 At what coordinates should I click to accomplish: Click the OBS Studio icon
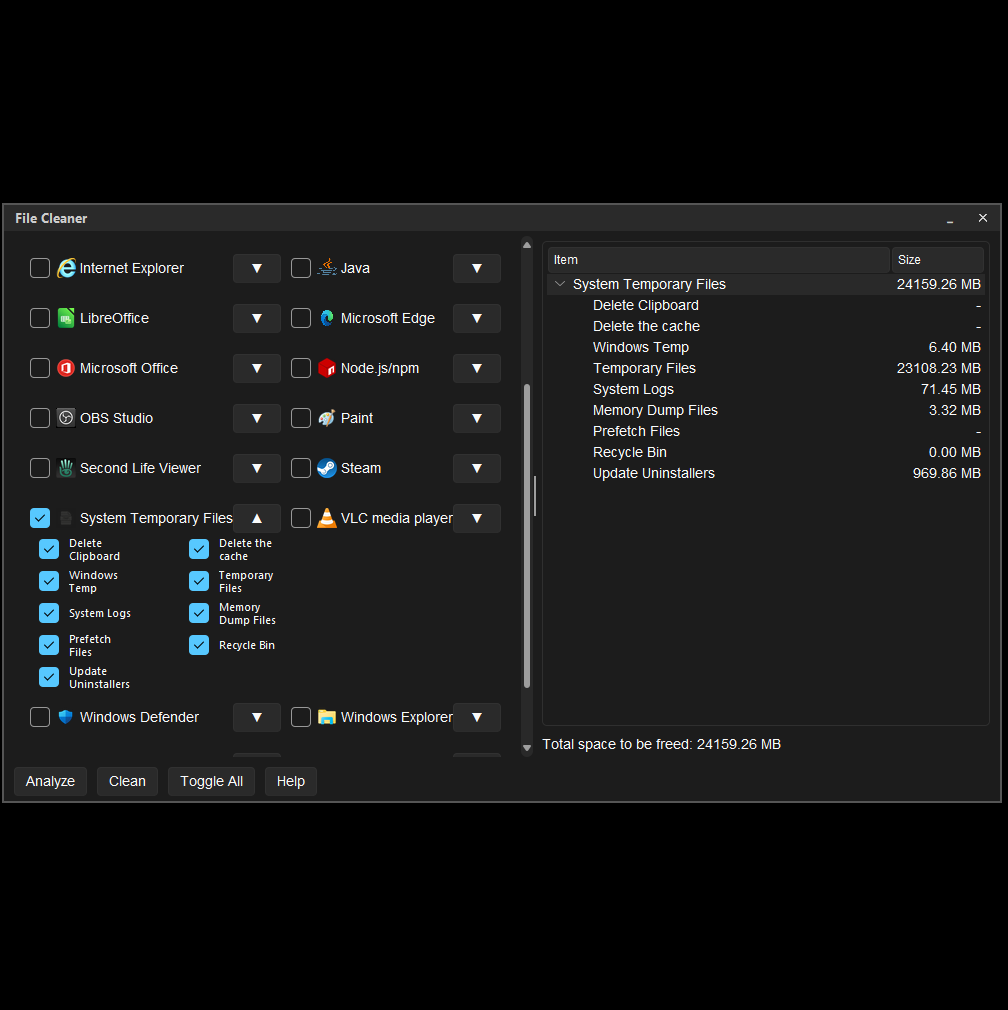tap(66, 418)
